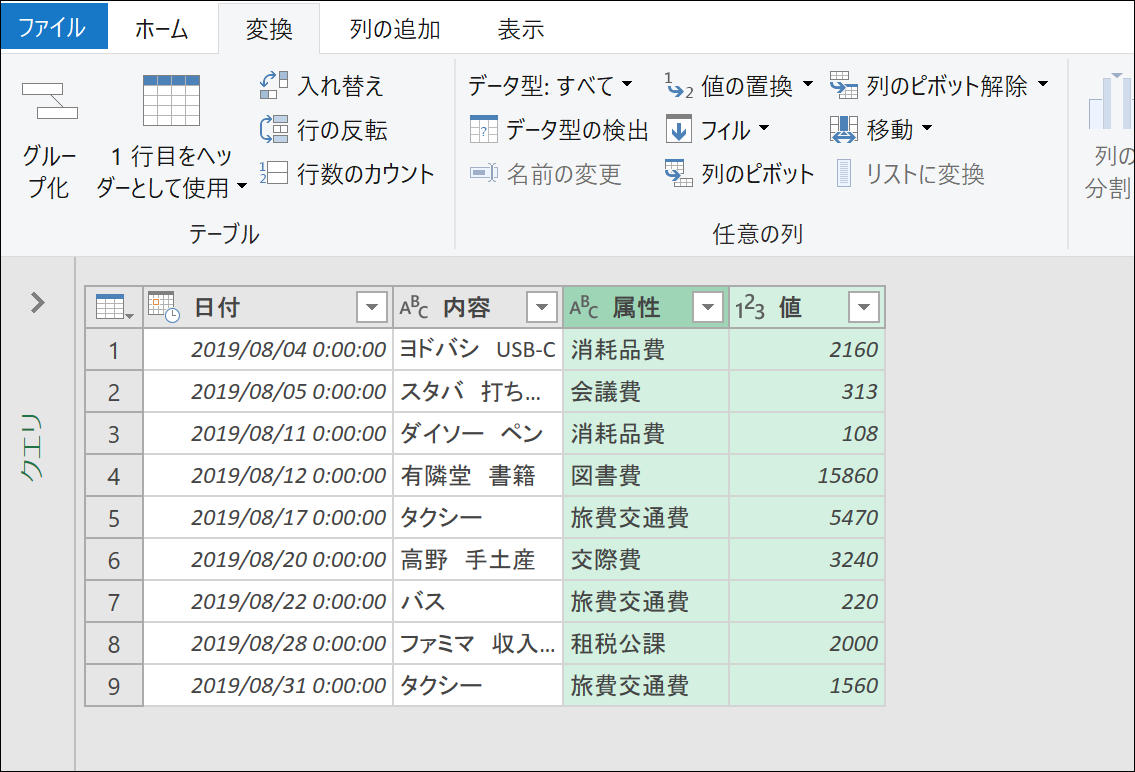The image size is (1135, 772).
Task: Click the 移動 (Move) icon
Action: pyautogui.click(x=844, y=130)
